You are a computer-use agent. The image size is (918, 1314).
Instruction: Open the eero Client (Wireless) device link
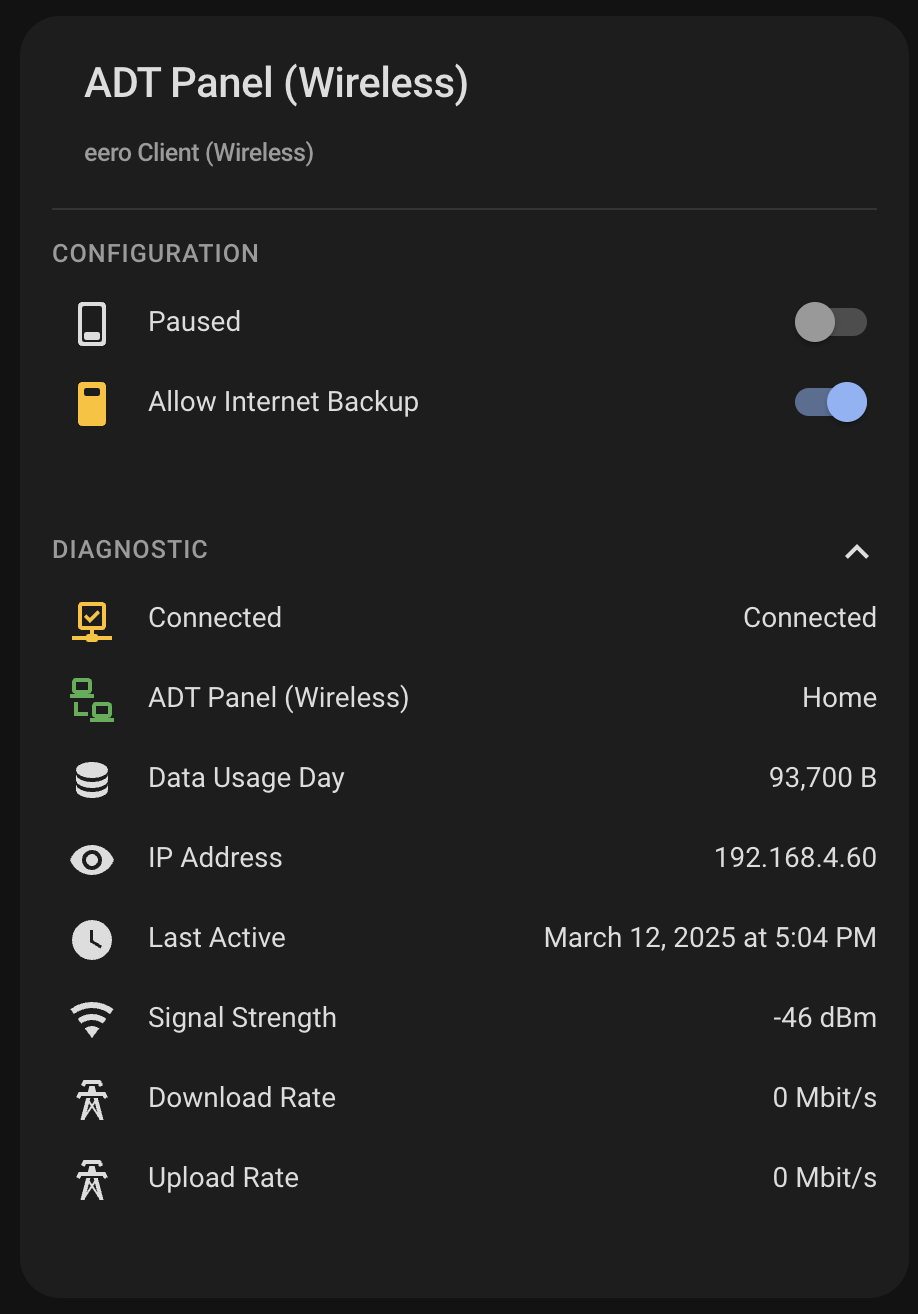199,153
